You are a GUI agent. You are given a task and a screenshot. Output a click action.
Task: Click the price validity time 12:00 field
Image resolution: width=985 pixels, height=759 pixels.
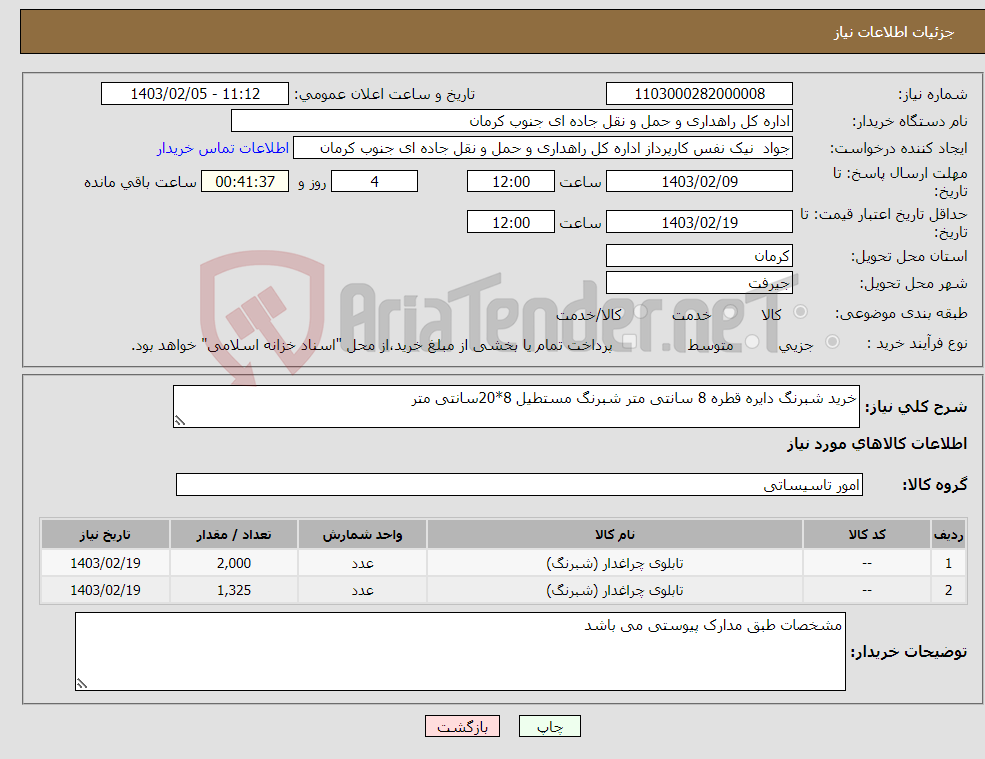point(511,222)
